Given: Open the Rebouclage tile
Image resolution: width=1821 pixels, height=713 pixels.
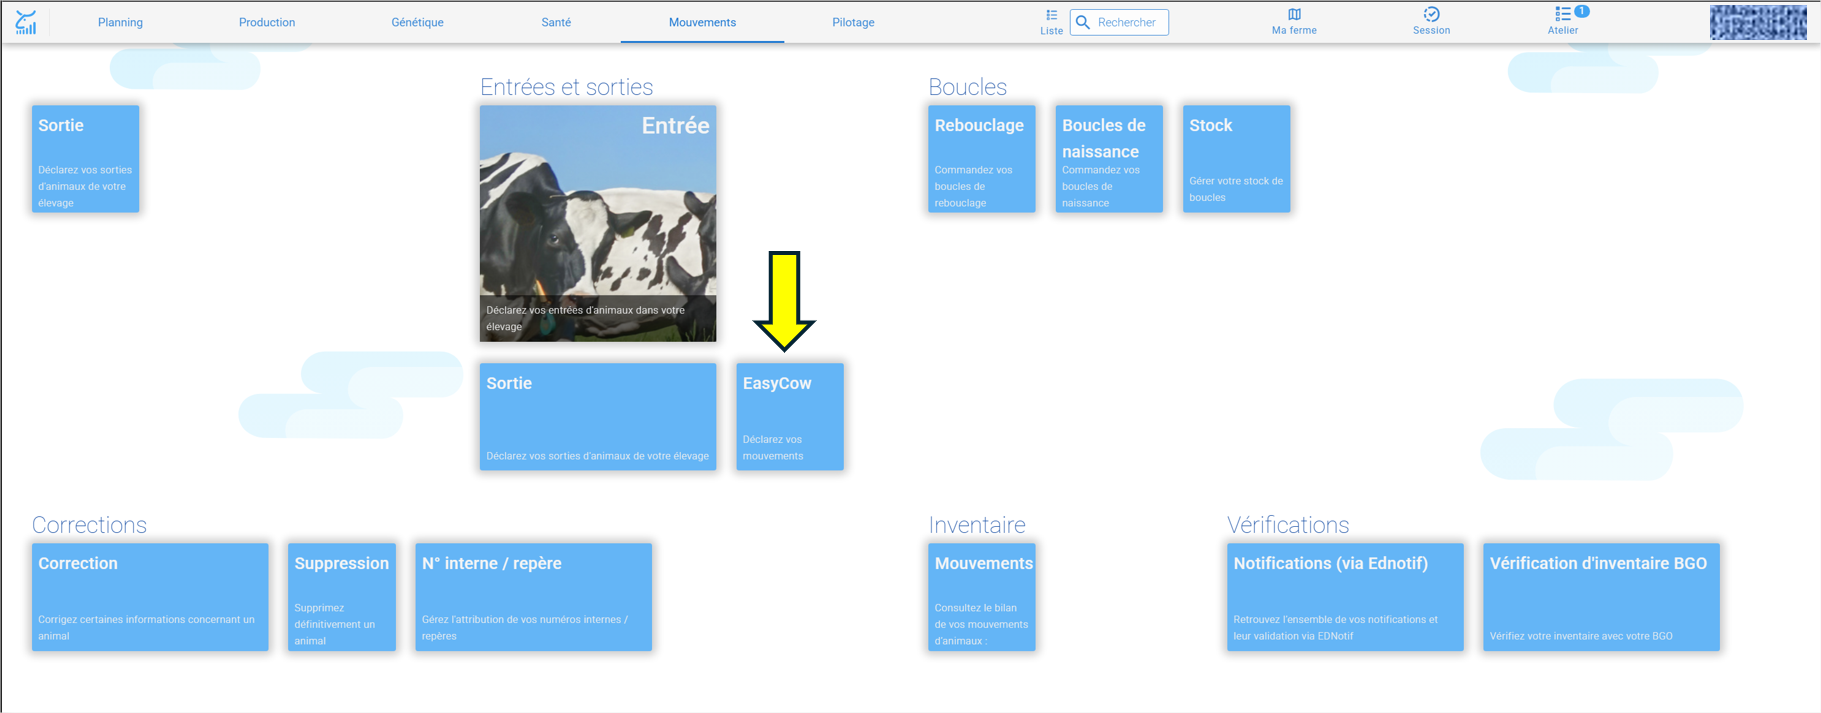Looking at the screenshot, I should (x=982, y=159).
